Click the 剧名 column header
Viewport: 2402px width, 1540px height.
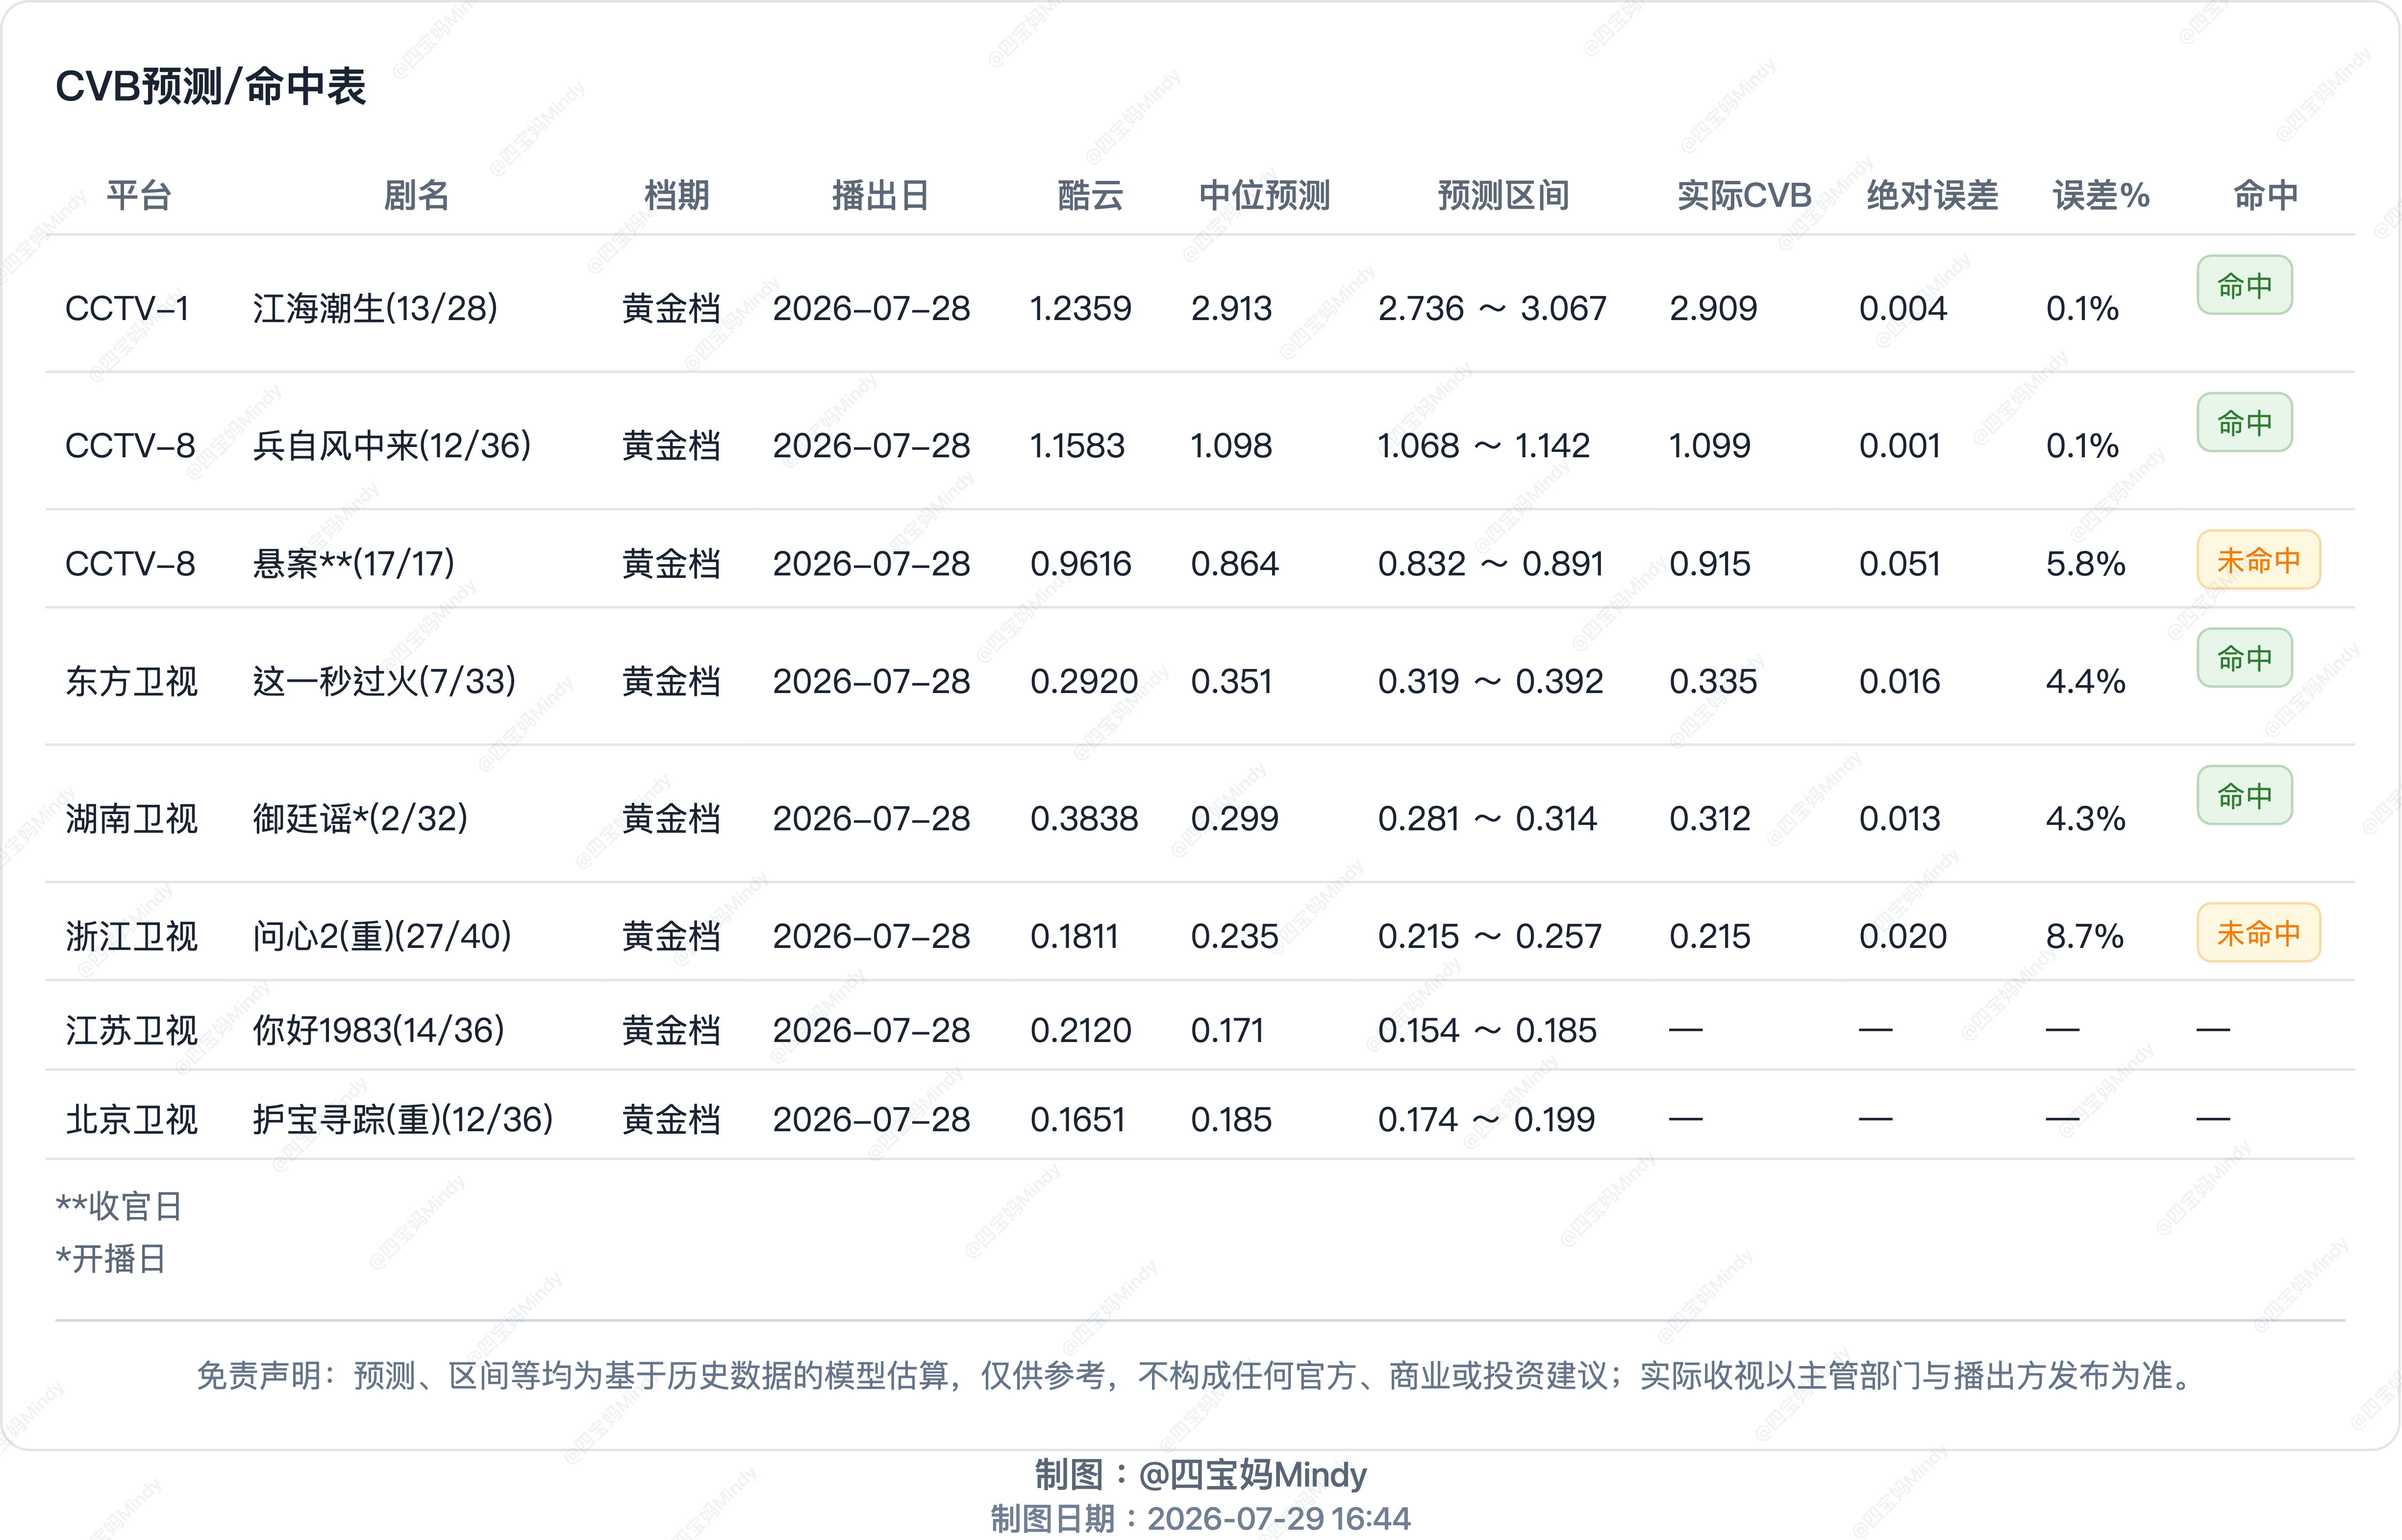(416, 195)
